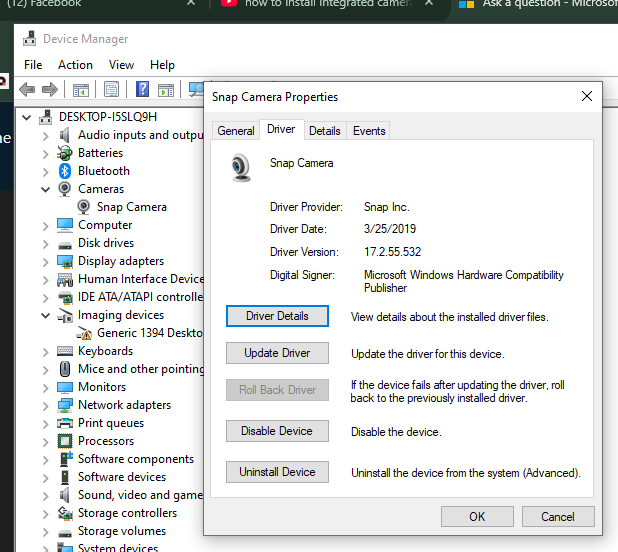Switch to the General tab

pos(236,131)
